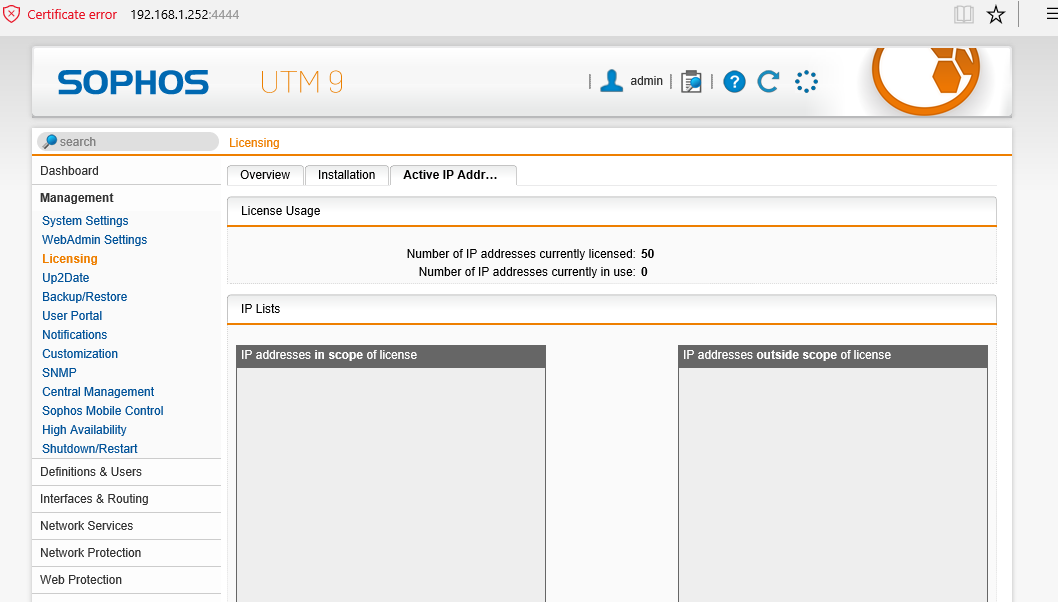The image size is (1058, 602).
Task: Click 'IP addresses outside scope of license' header
Action: pos(833,356)
